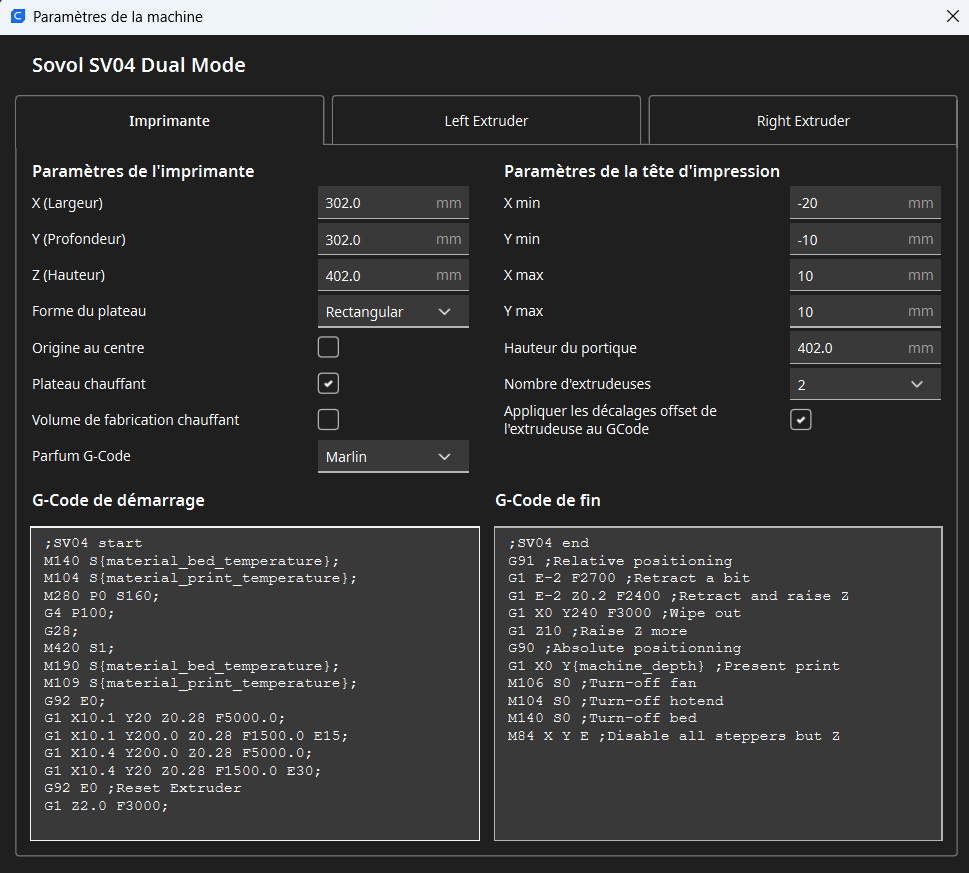Enable Volume de fabrication chauffant checkbox
The width and height of the screenshot is (969, 873).
coord(328,420)
